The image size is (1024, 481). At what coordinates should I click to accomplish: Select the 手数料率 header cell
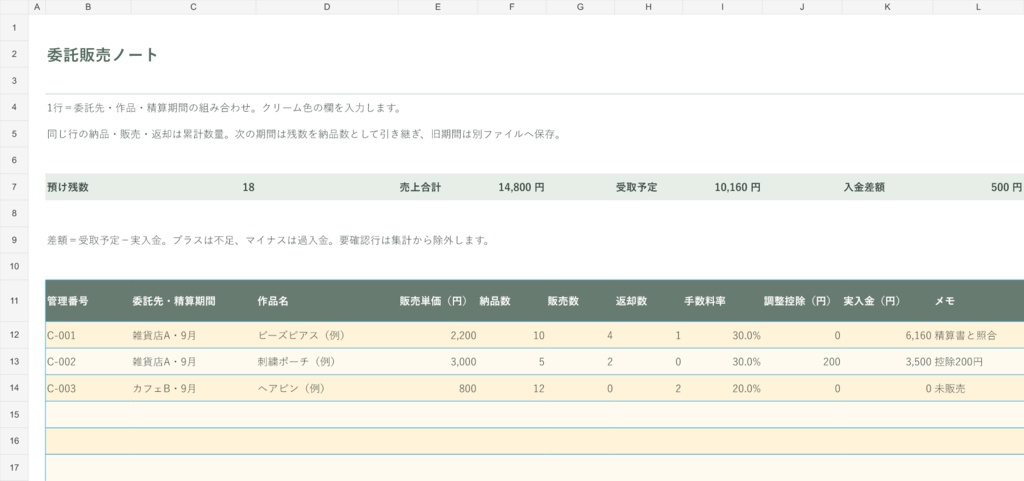pos(722,301)
